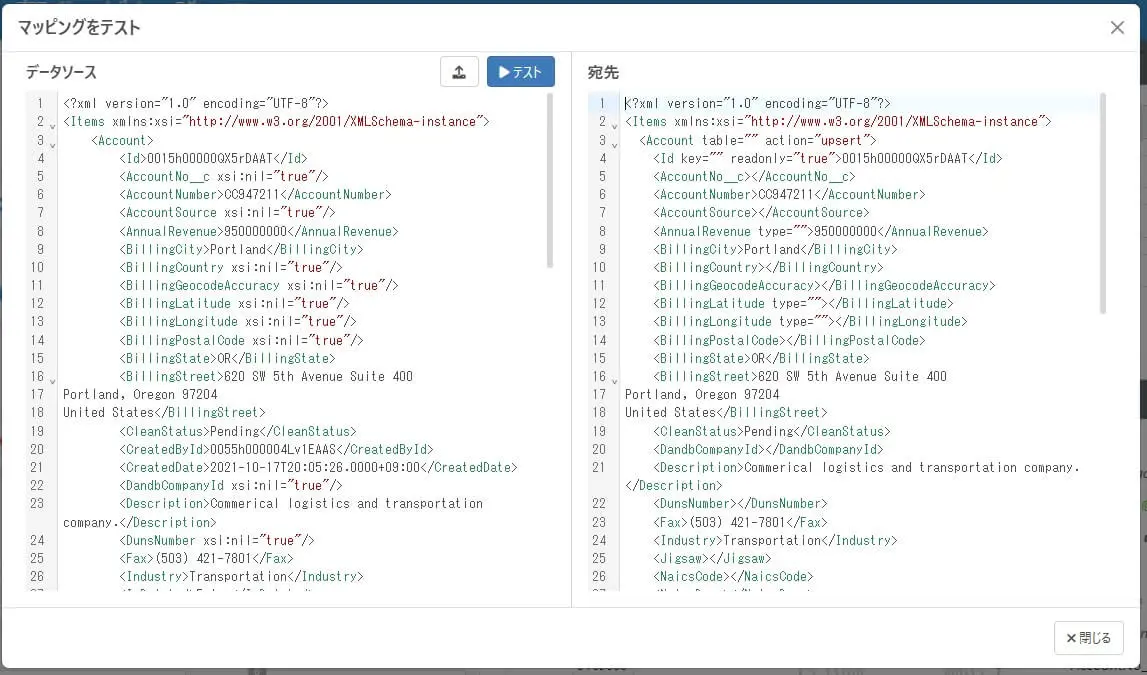
Task: Click the BillingLatitude type line in destination
Action: pyautogui.click(x=803, y=303)
